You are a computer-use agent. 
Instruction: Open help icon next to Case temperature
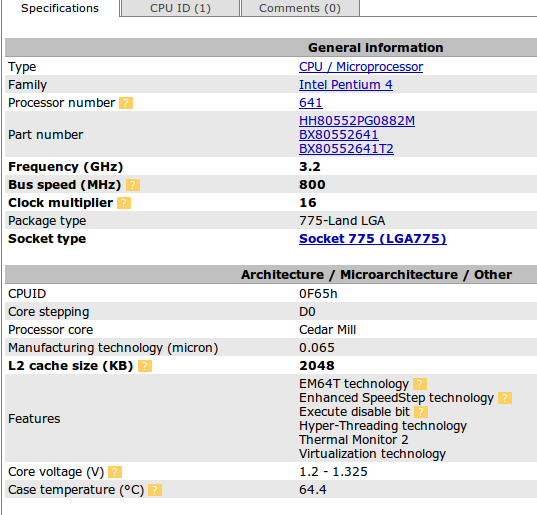(x=155, y=490)
